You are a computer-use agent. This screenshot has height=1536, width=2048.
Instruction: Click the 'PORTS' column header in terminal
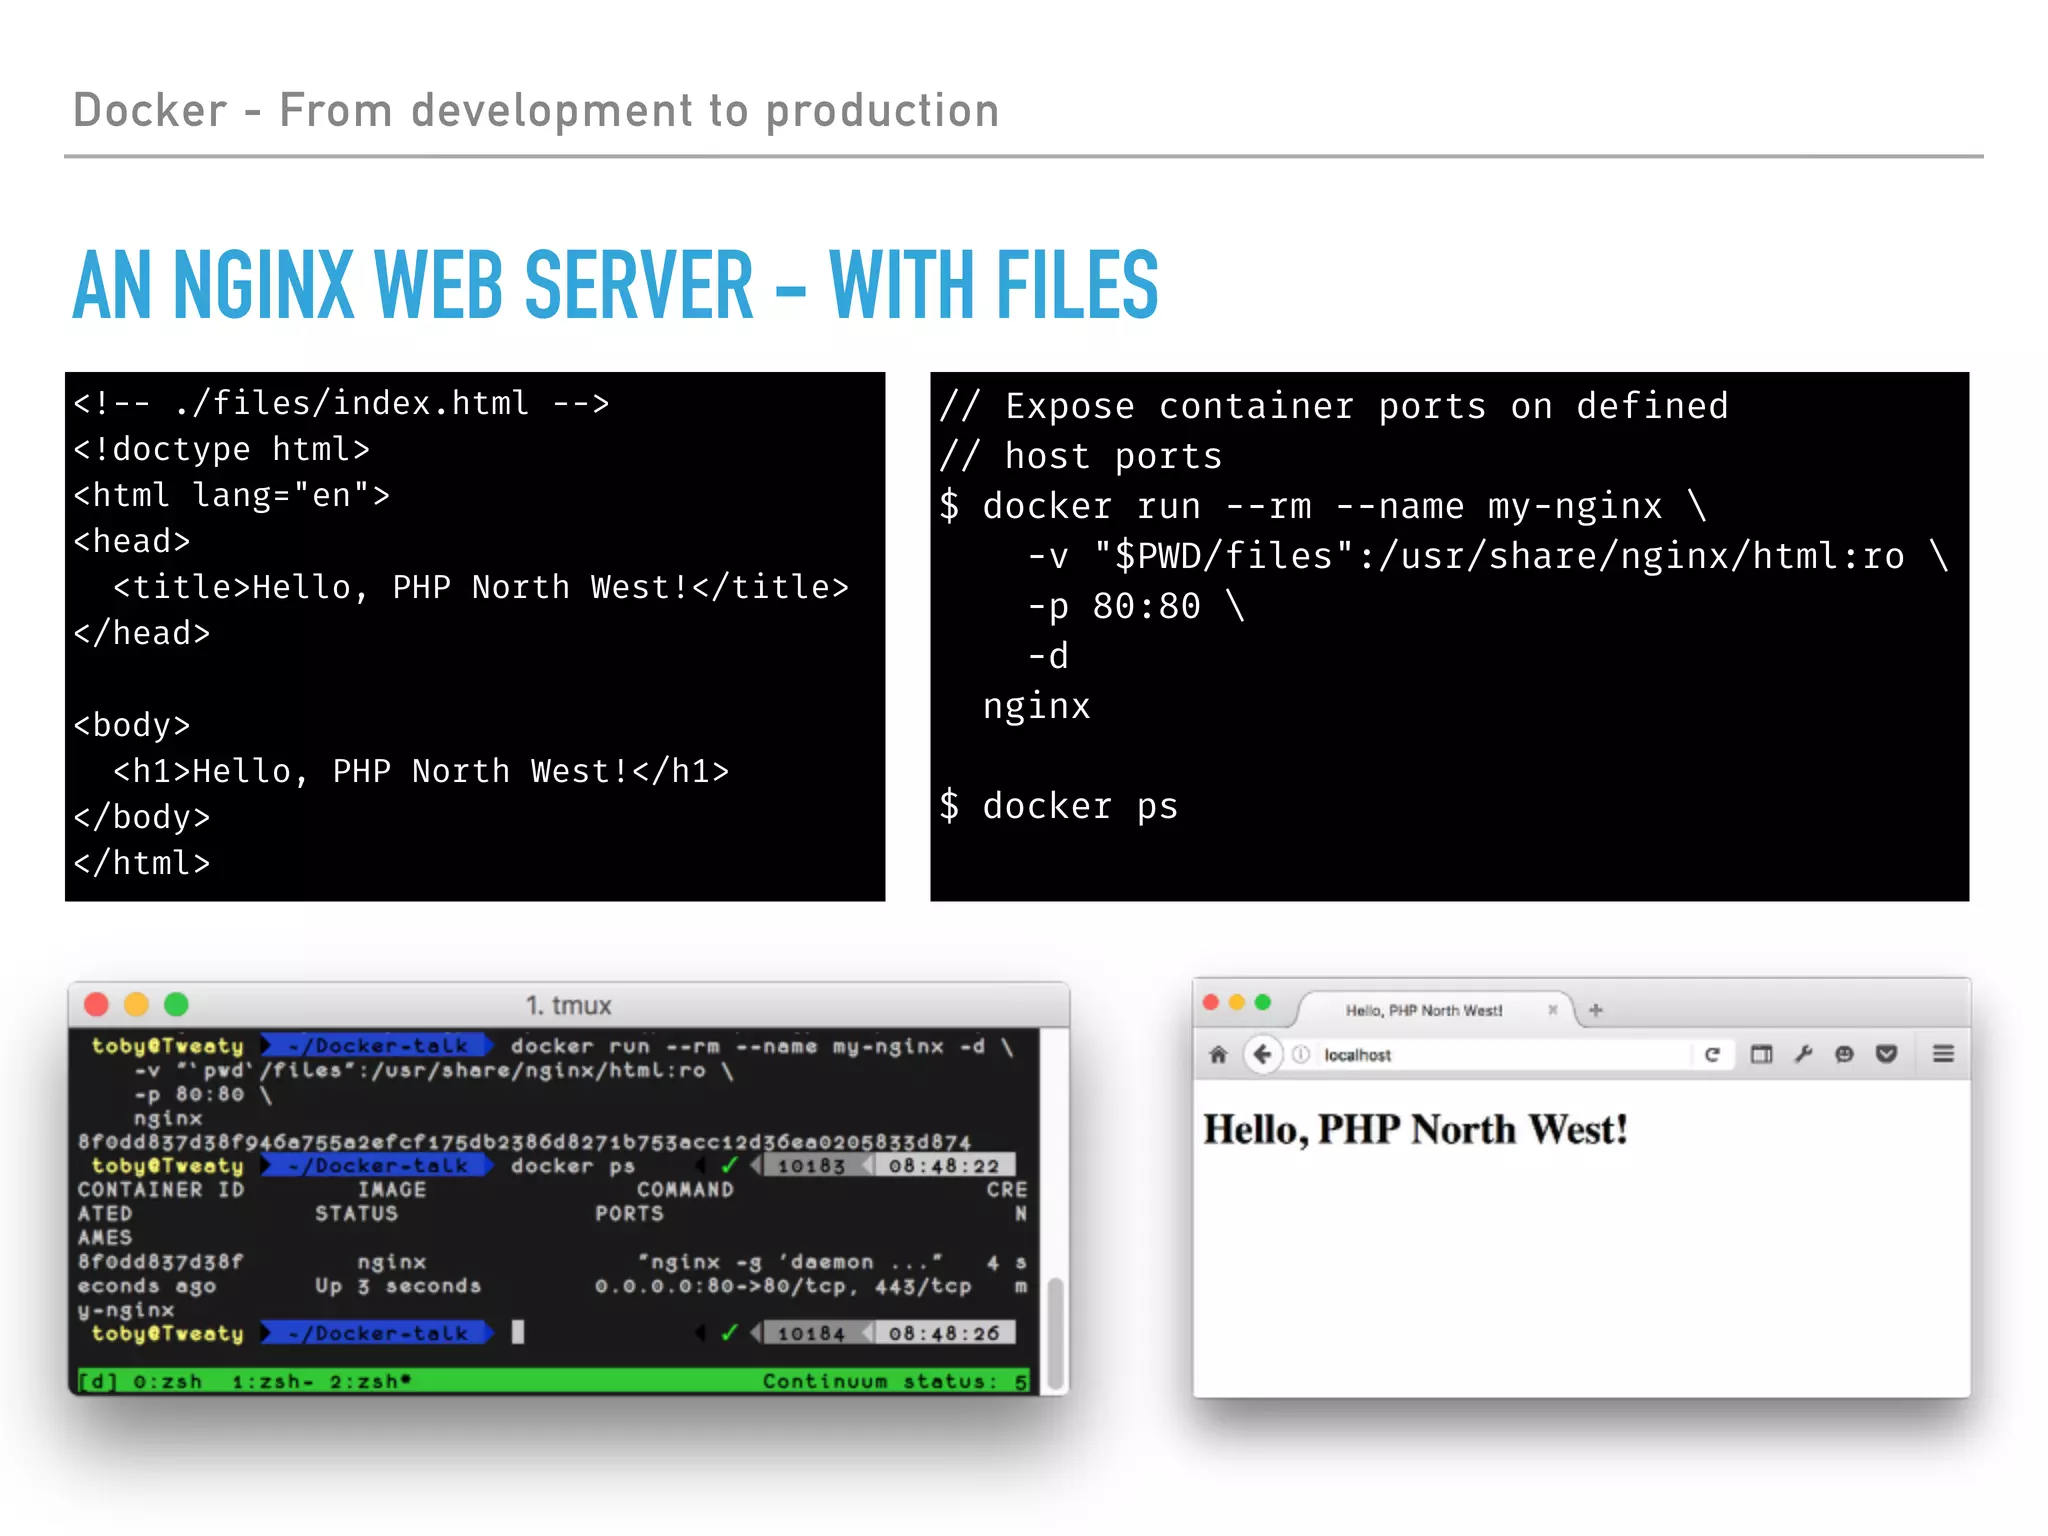(x=629, y=1213)
